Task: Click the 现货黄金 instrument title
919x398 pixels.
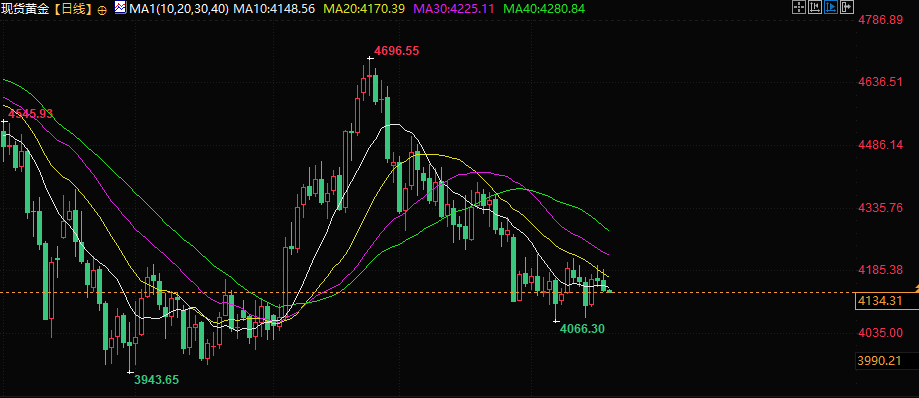Action: point(26,9)
